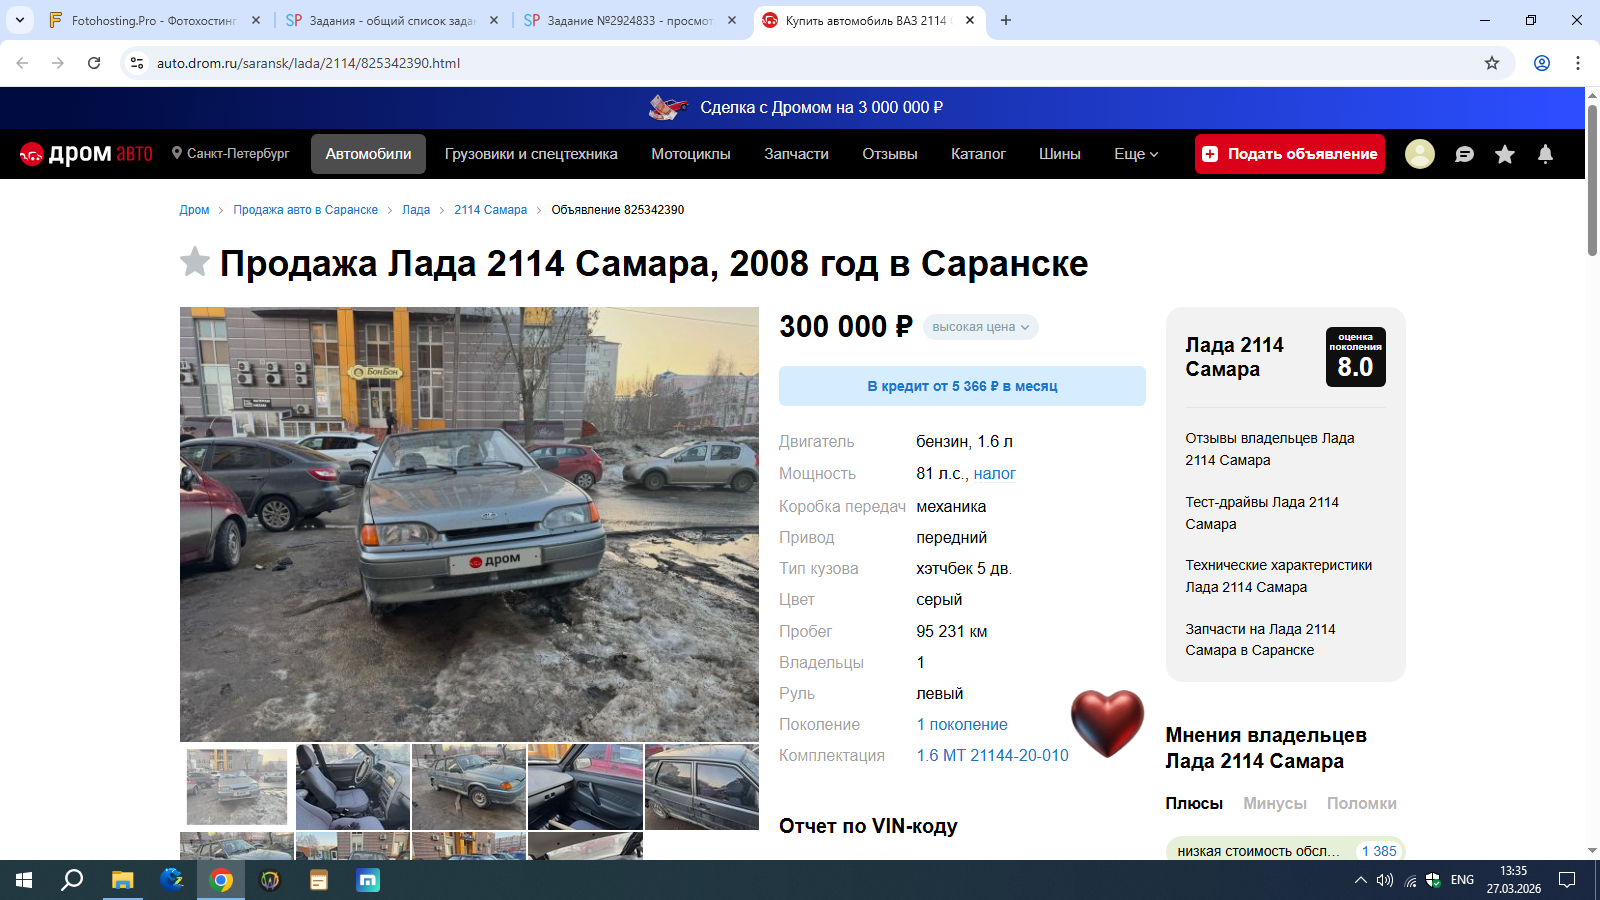The height and width of the screenshot is (900, 1600).
Task: Open 'Отзывы владельцев Лада 2114 Самара'
Action: click(1270, 449)
